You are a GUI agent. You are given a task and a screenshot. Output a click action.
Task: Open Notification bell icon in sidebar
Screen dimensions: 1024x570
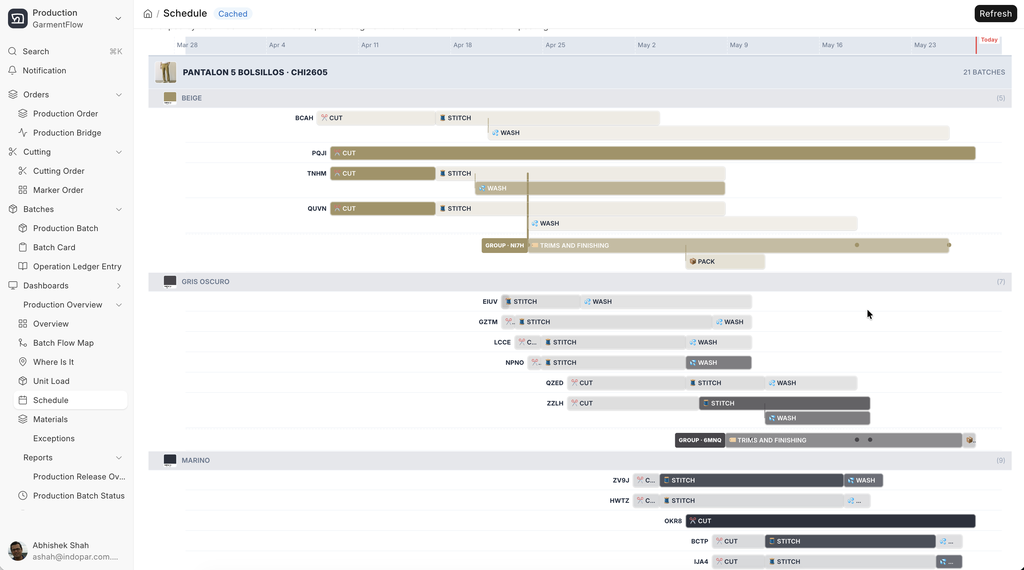[x=12, y=71]
